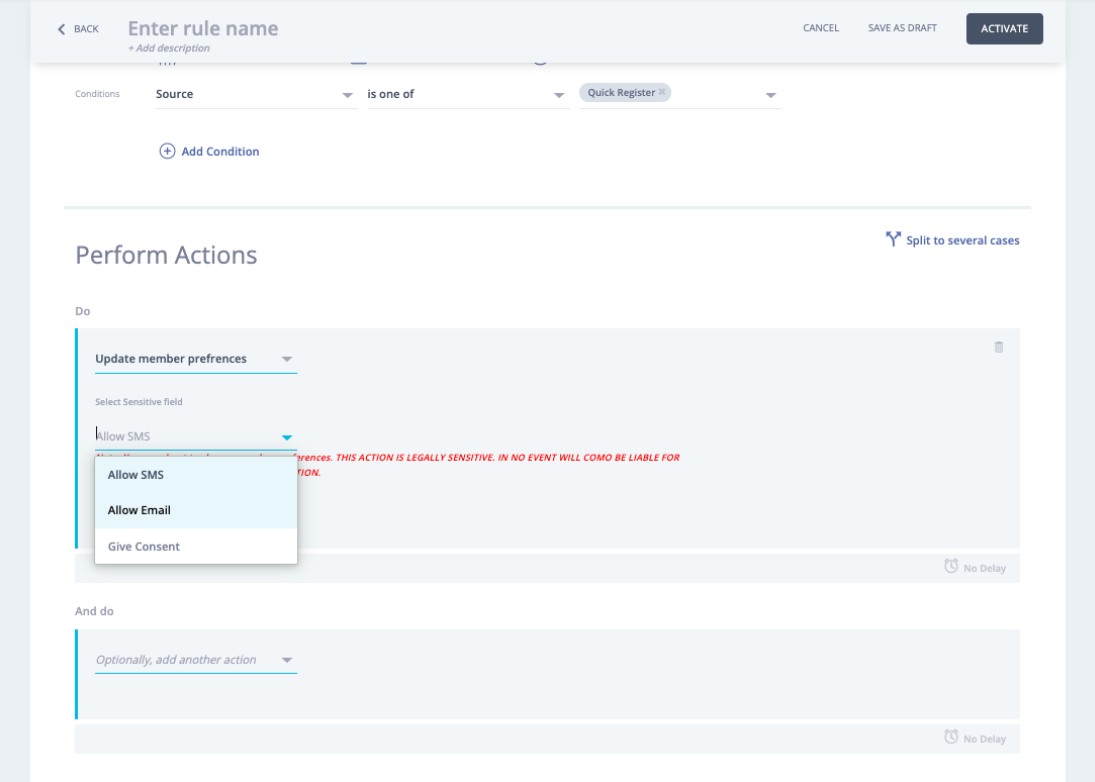Select Give Consent from the list
The height and width of the screenshot is (782, 1095).
pos(196,546)
